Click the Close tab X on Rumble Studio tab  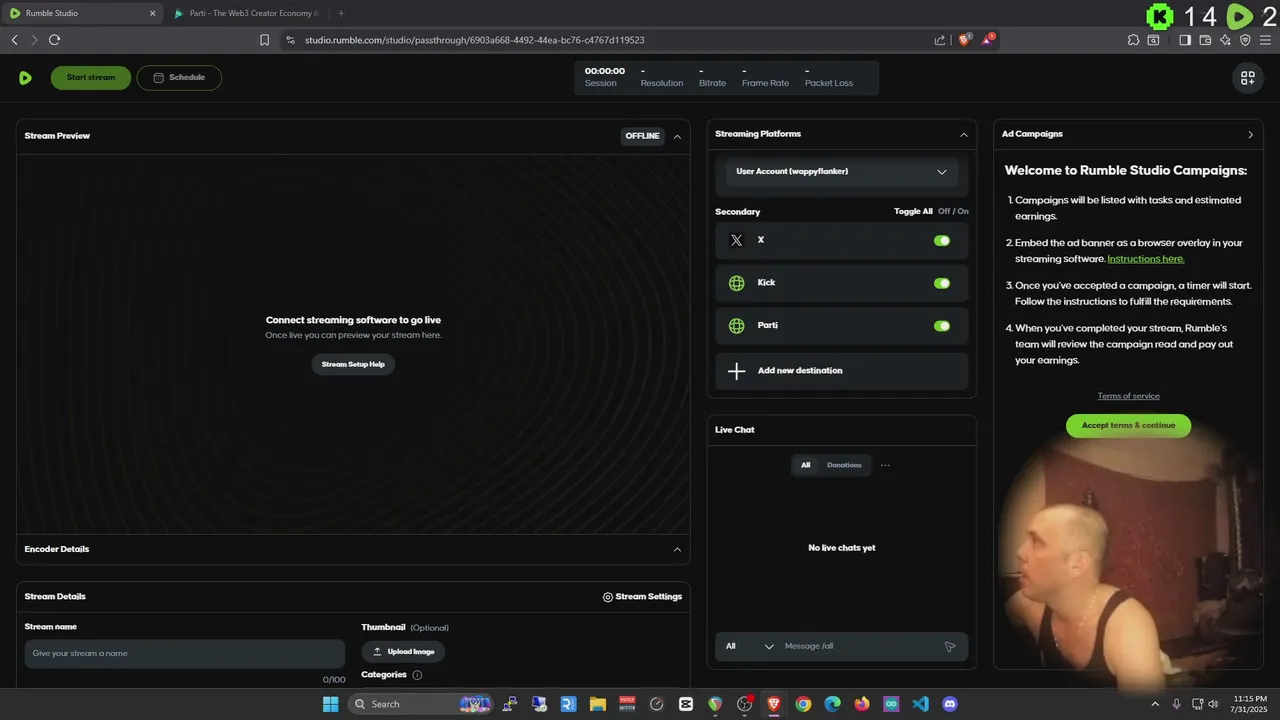152,13
